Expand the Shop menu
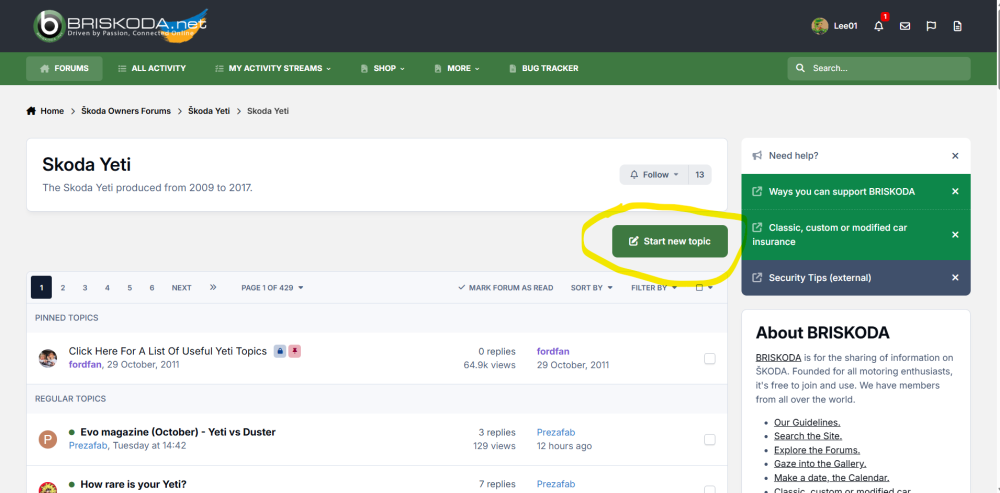 [383, 68]
